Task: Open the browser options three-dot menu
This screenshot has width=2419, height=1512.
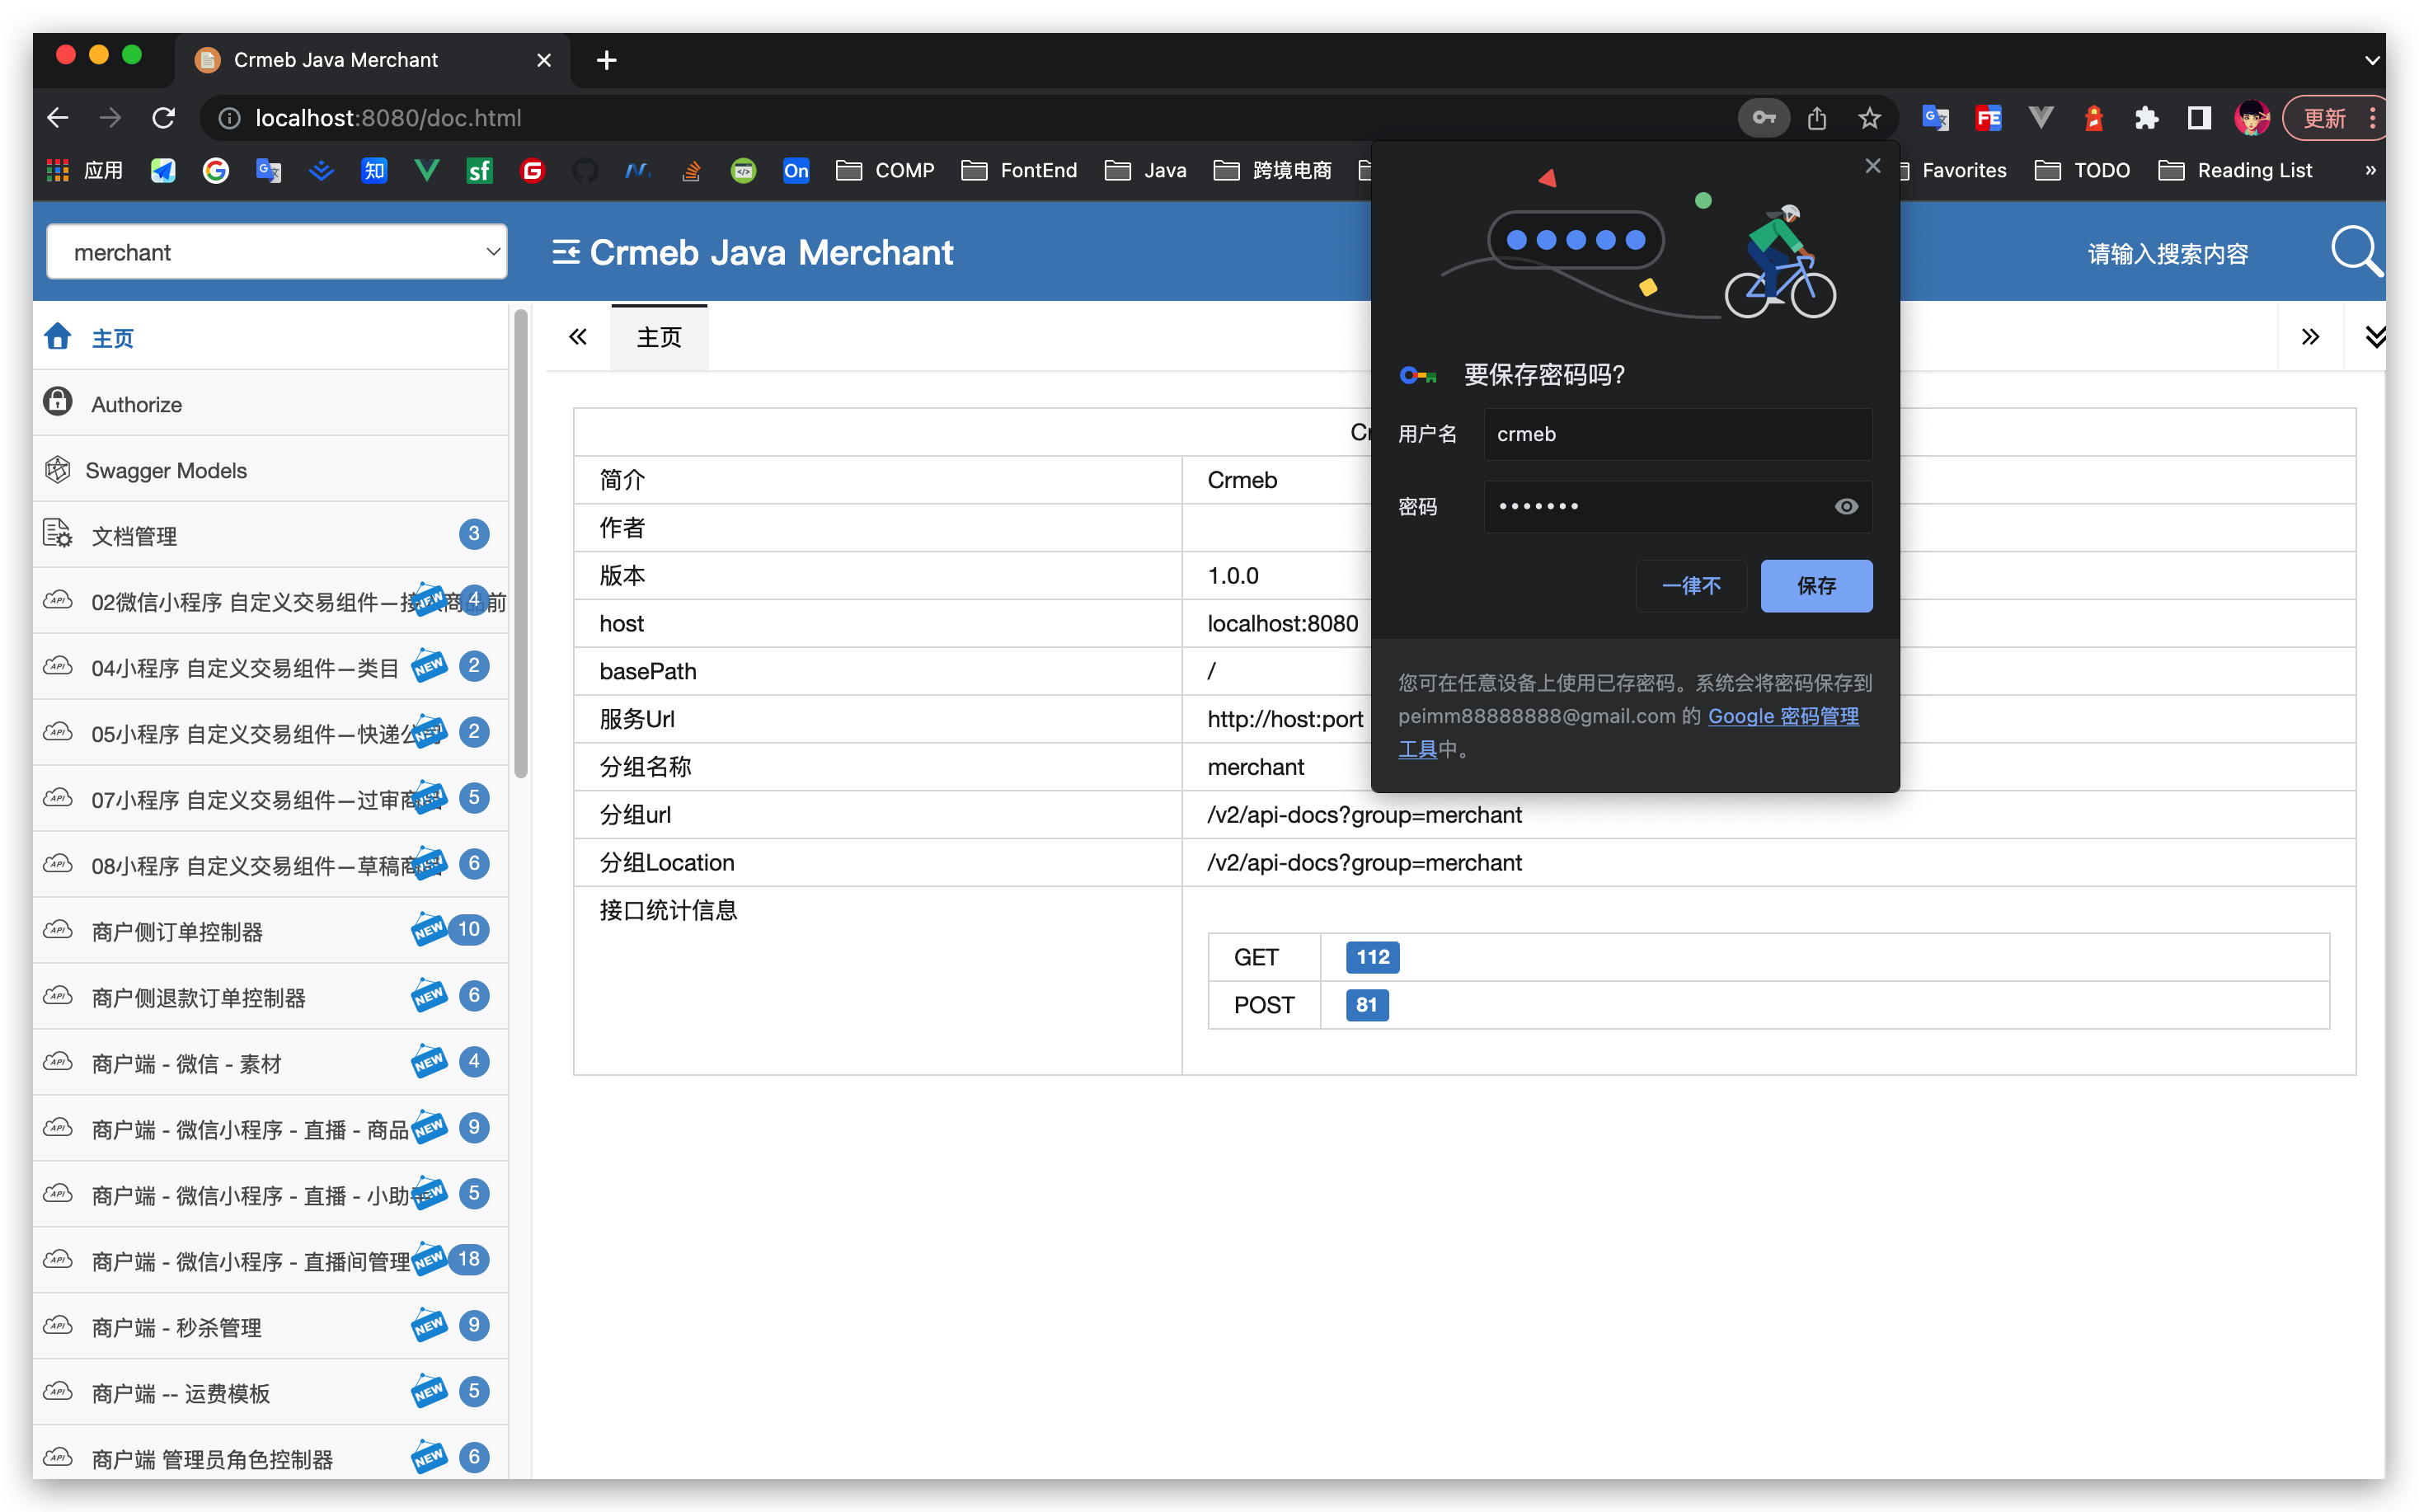Action: point(2372,117)
